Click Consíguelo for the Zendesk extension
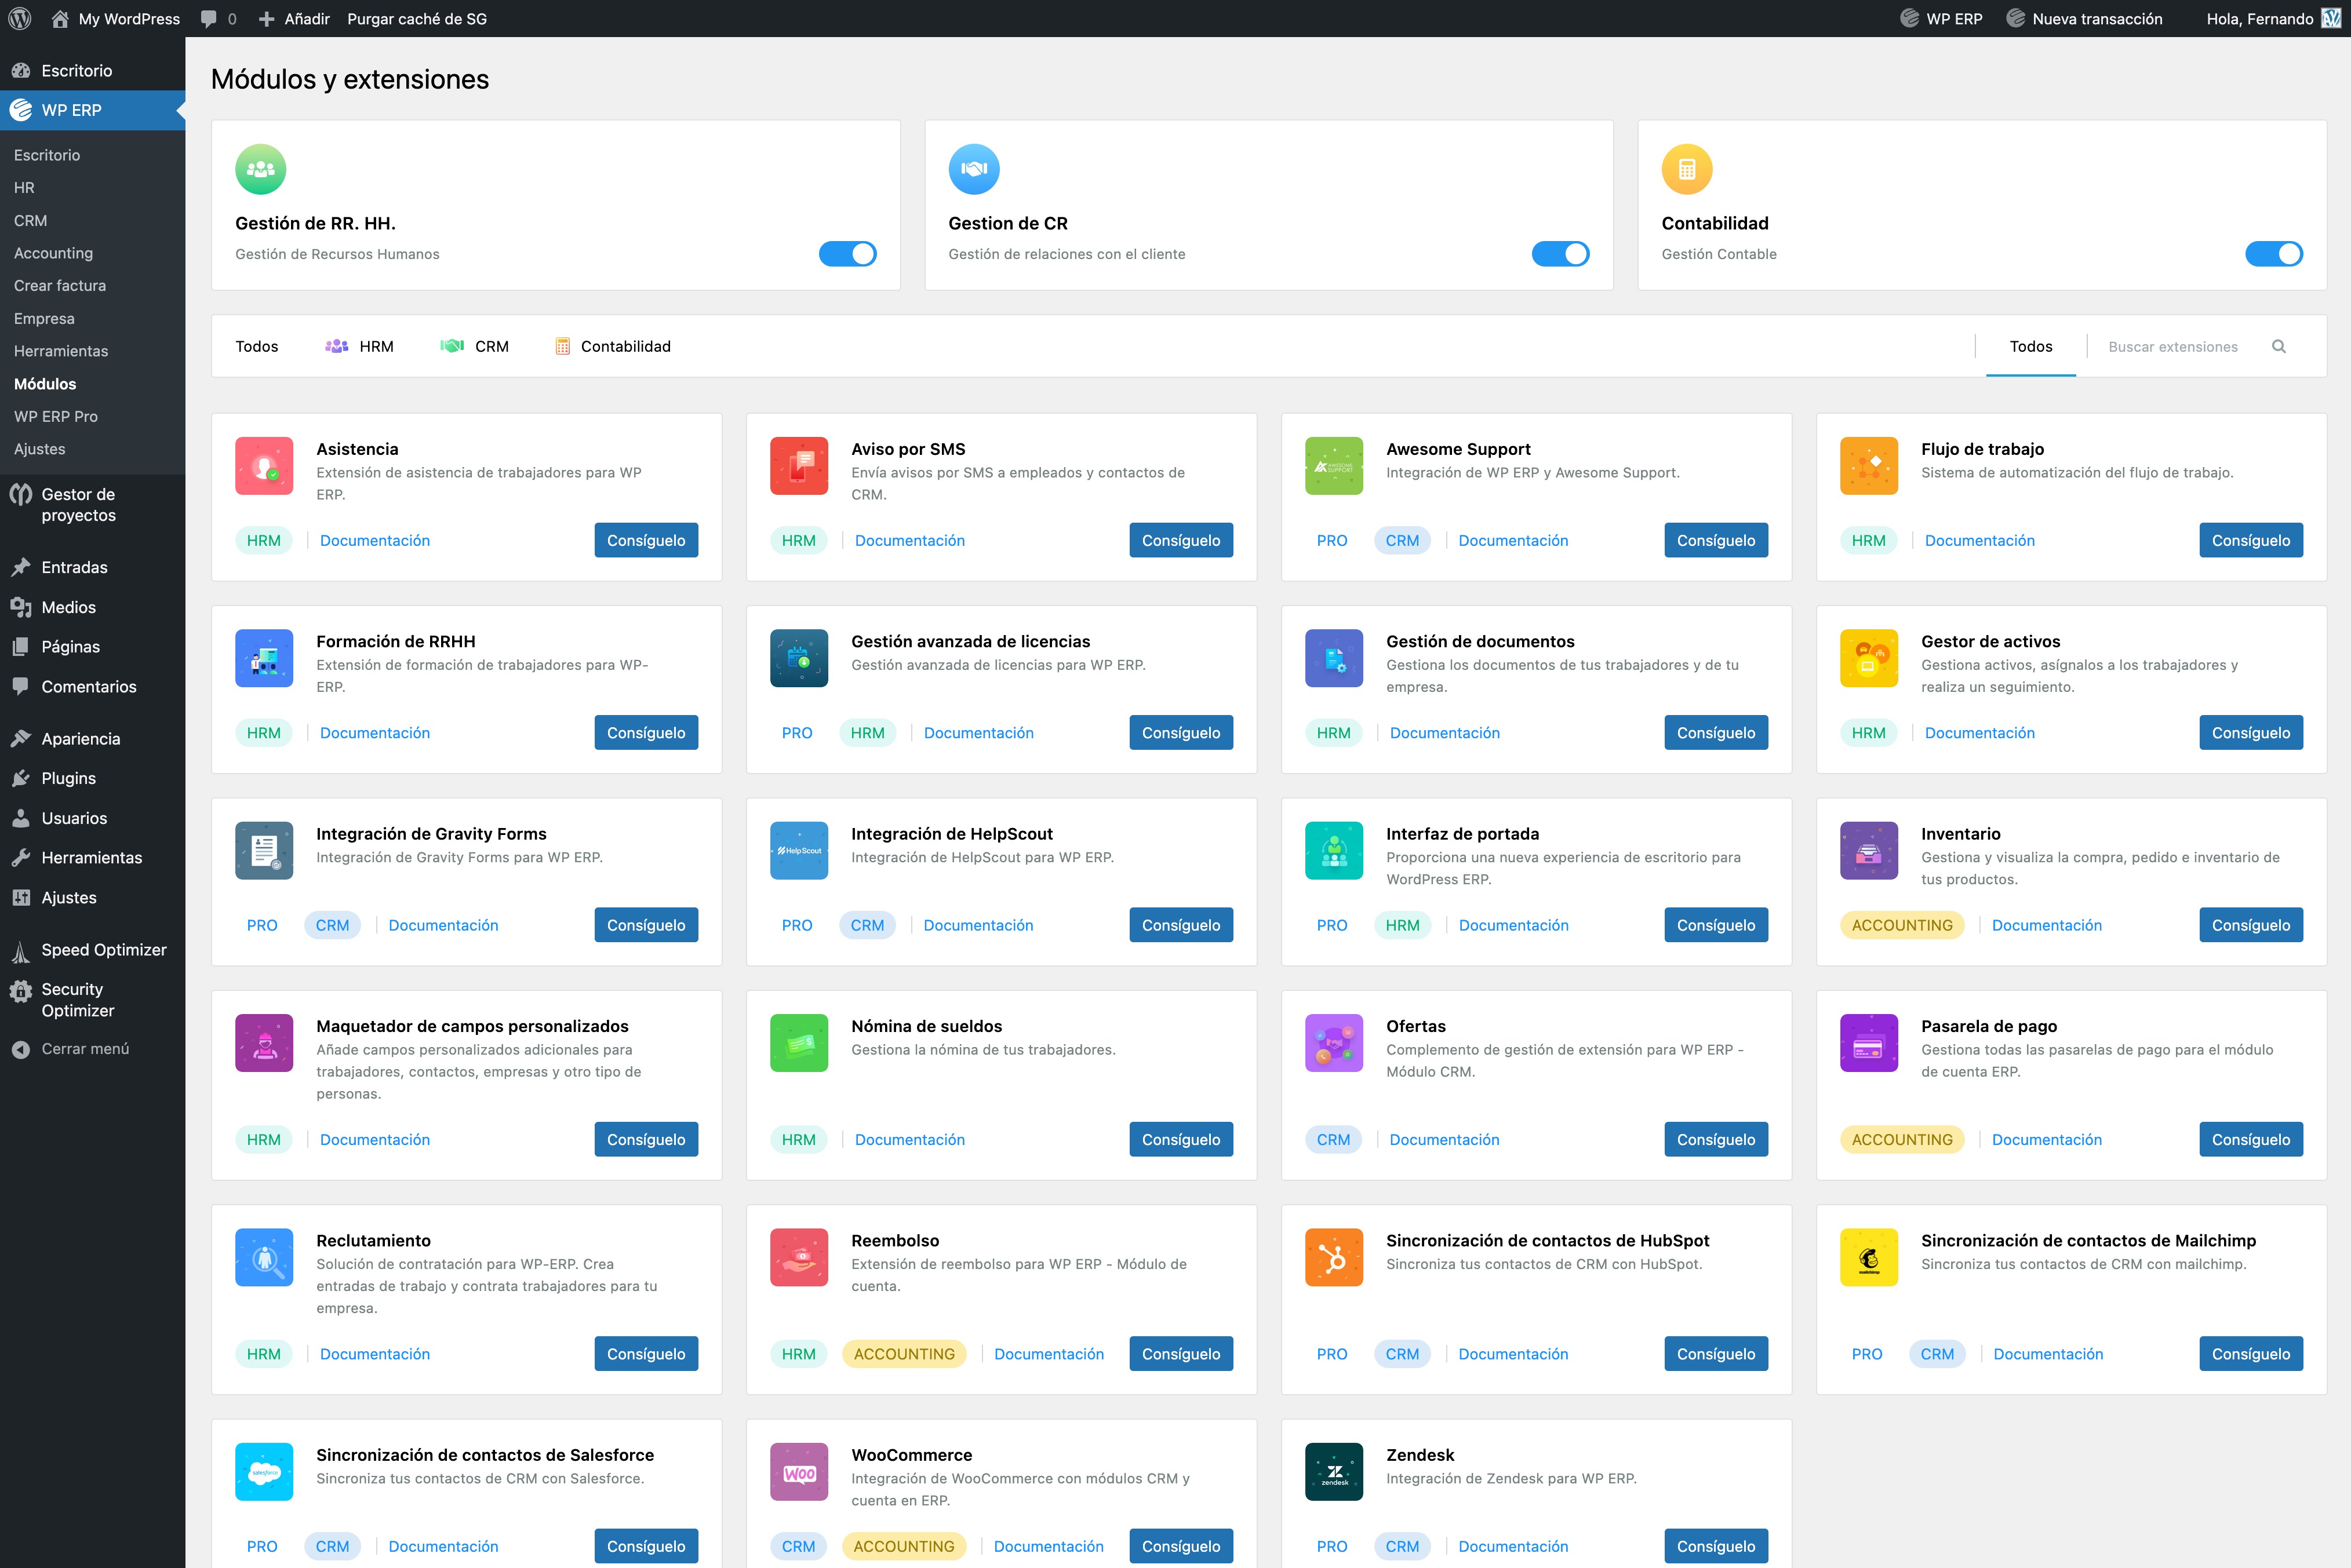 click(x=1716, y=1546)
